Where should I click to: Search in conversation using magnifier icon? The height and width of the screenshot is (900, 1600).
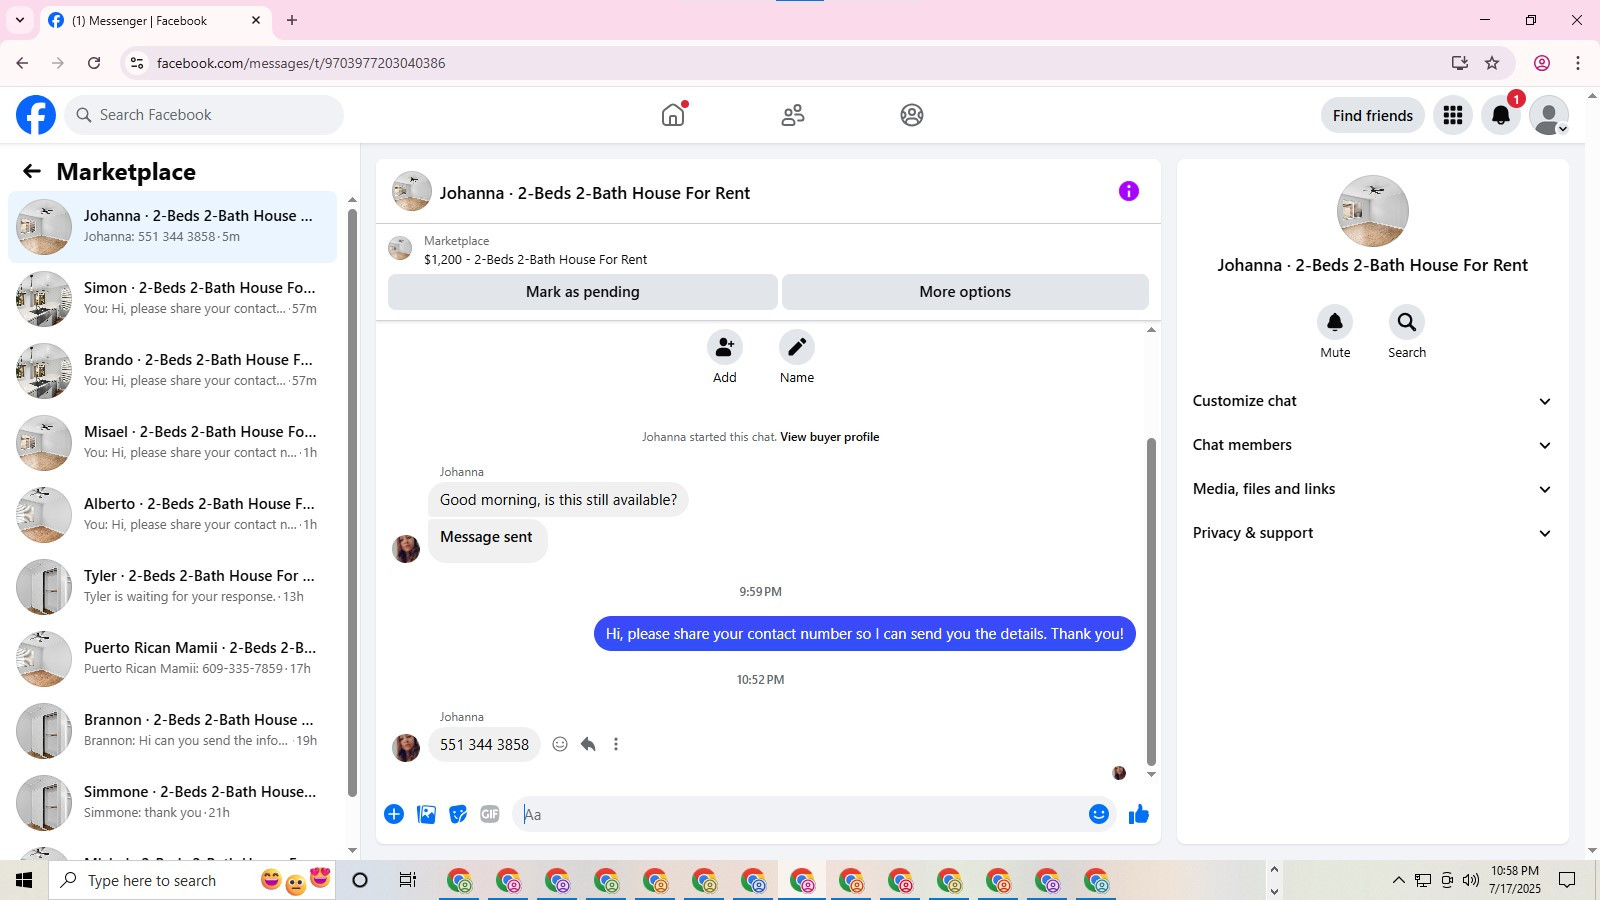(x=1407, y=322)
